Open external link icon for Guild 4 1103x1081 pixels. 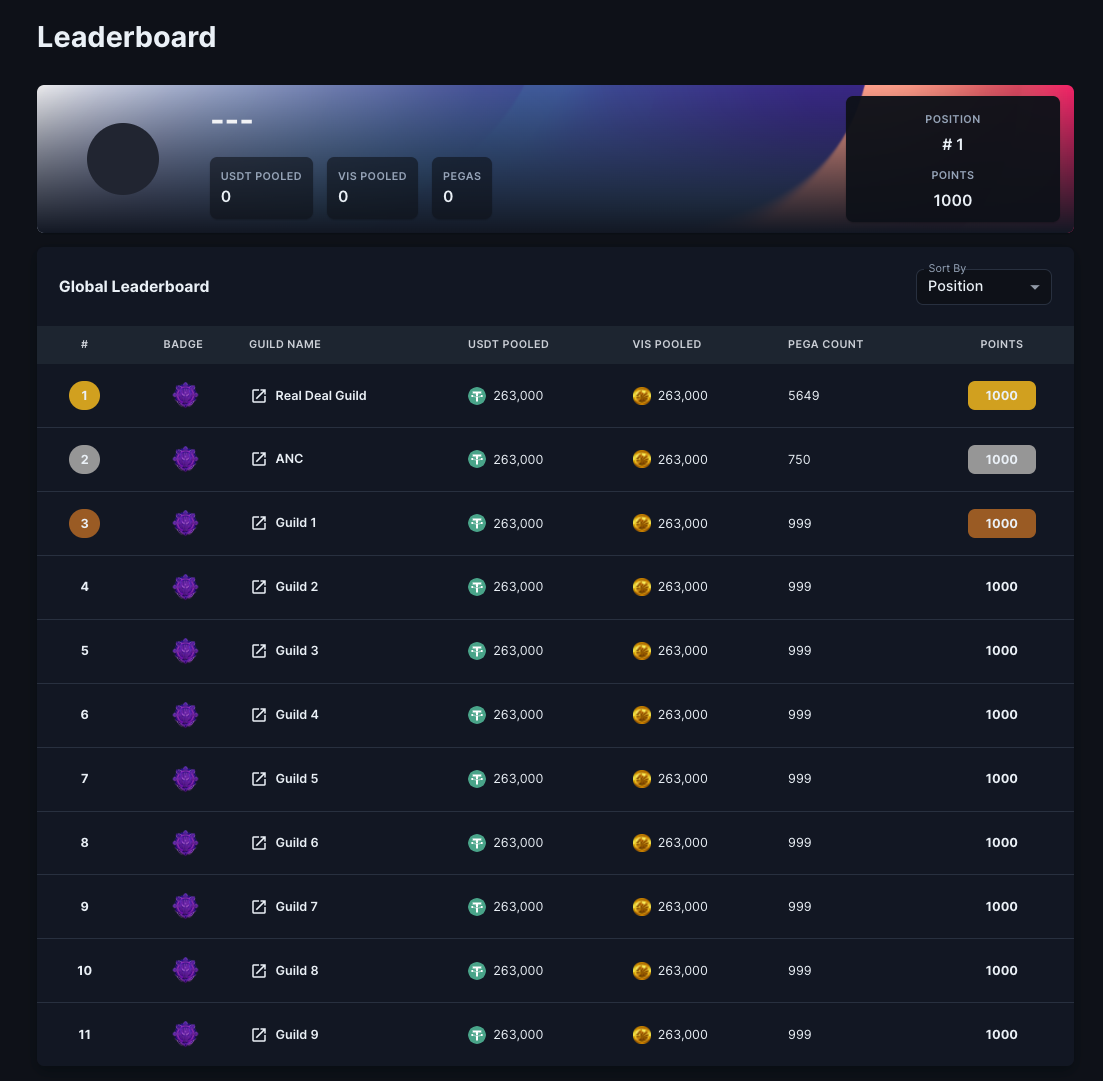pos(259,715)
